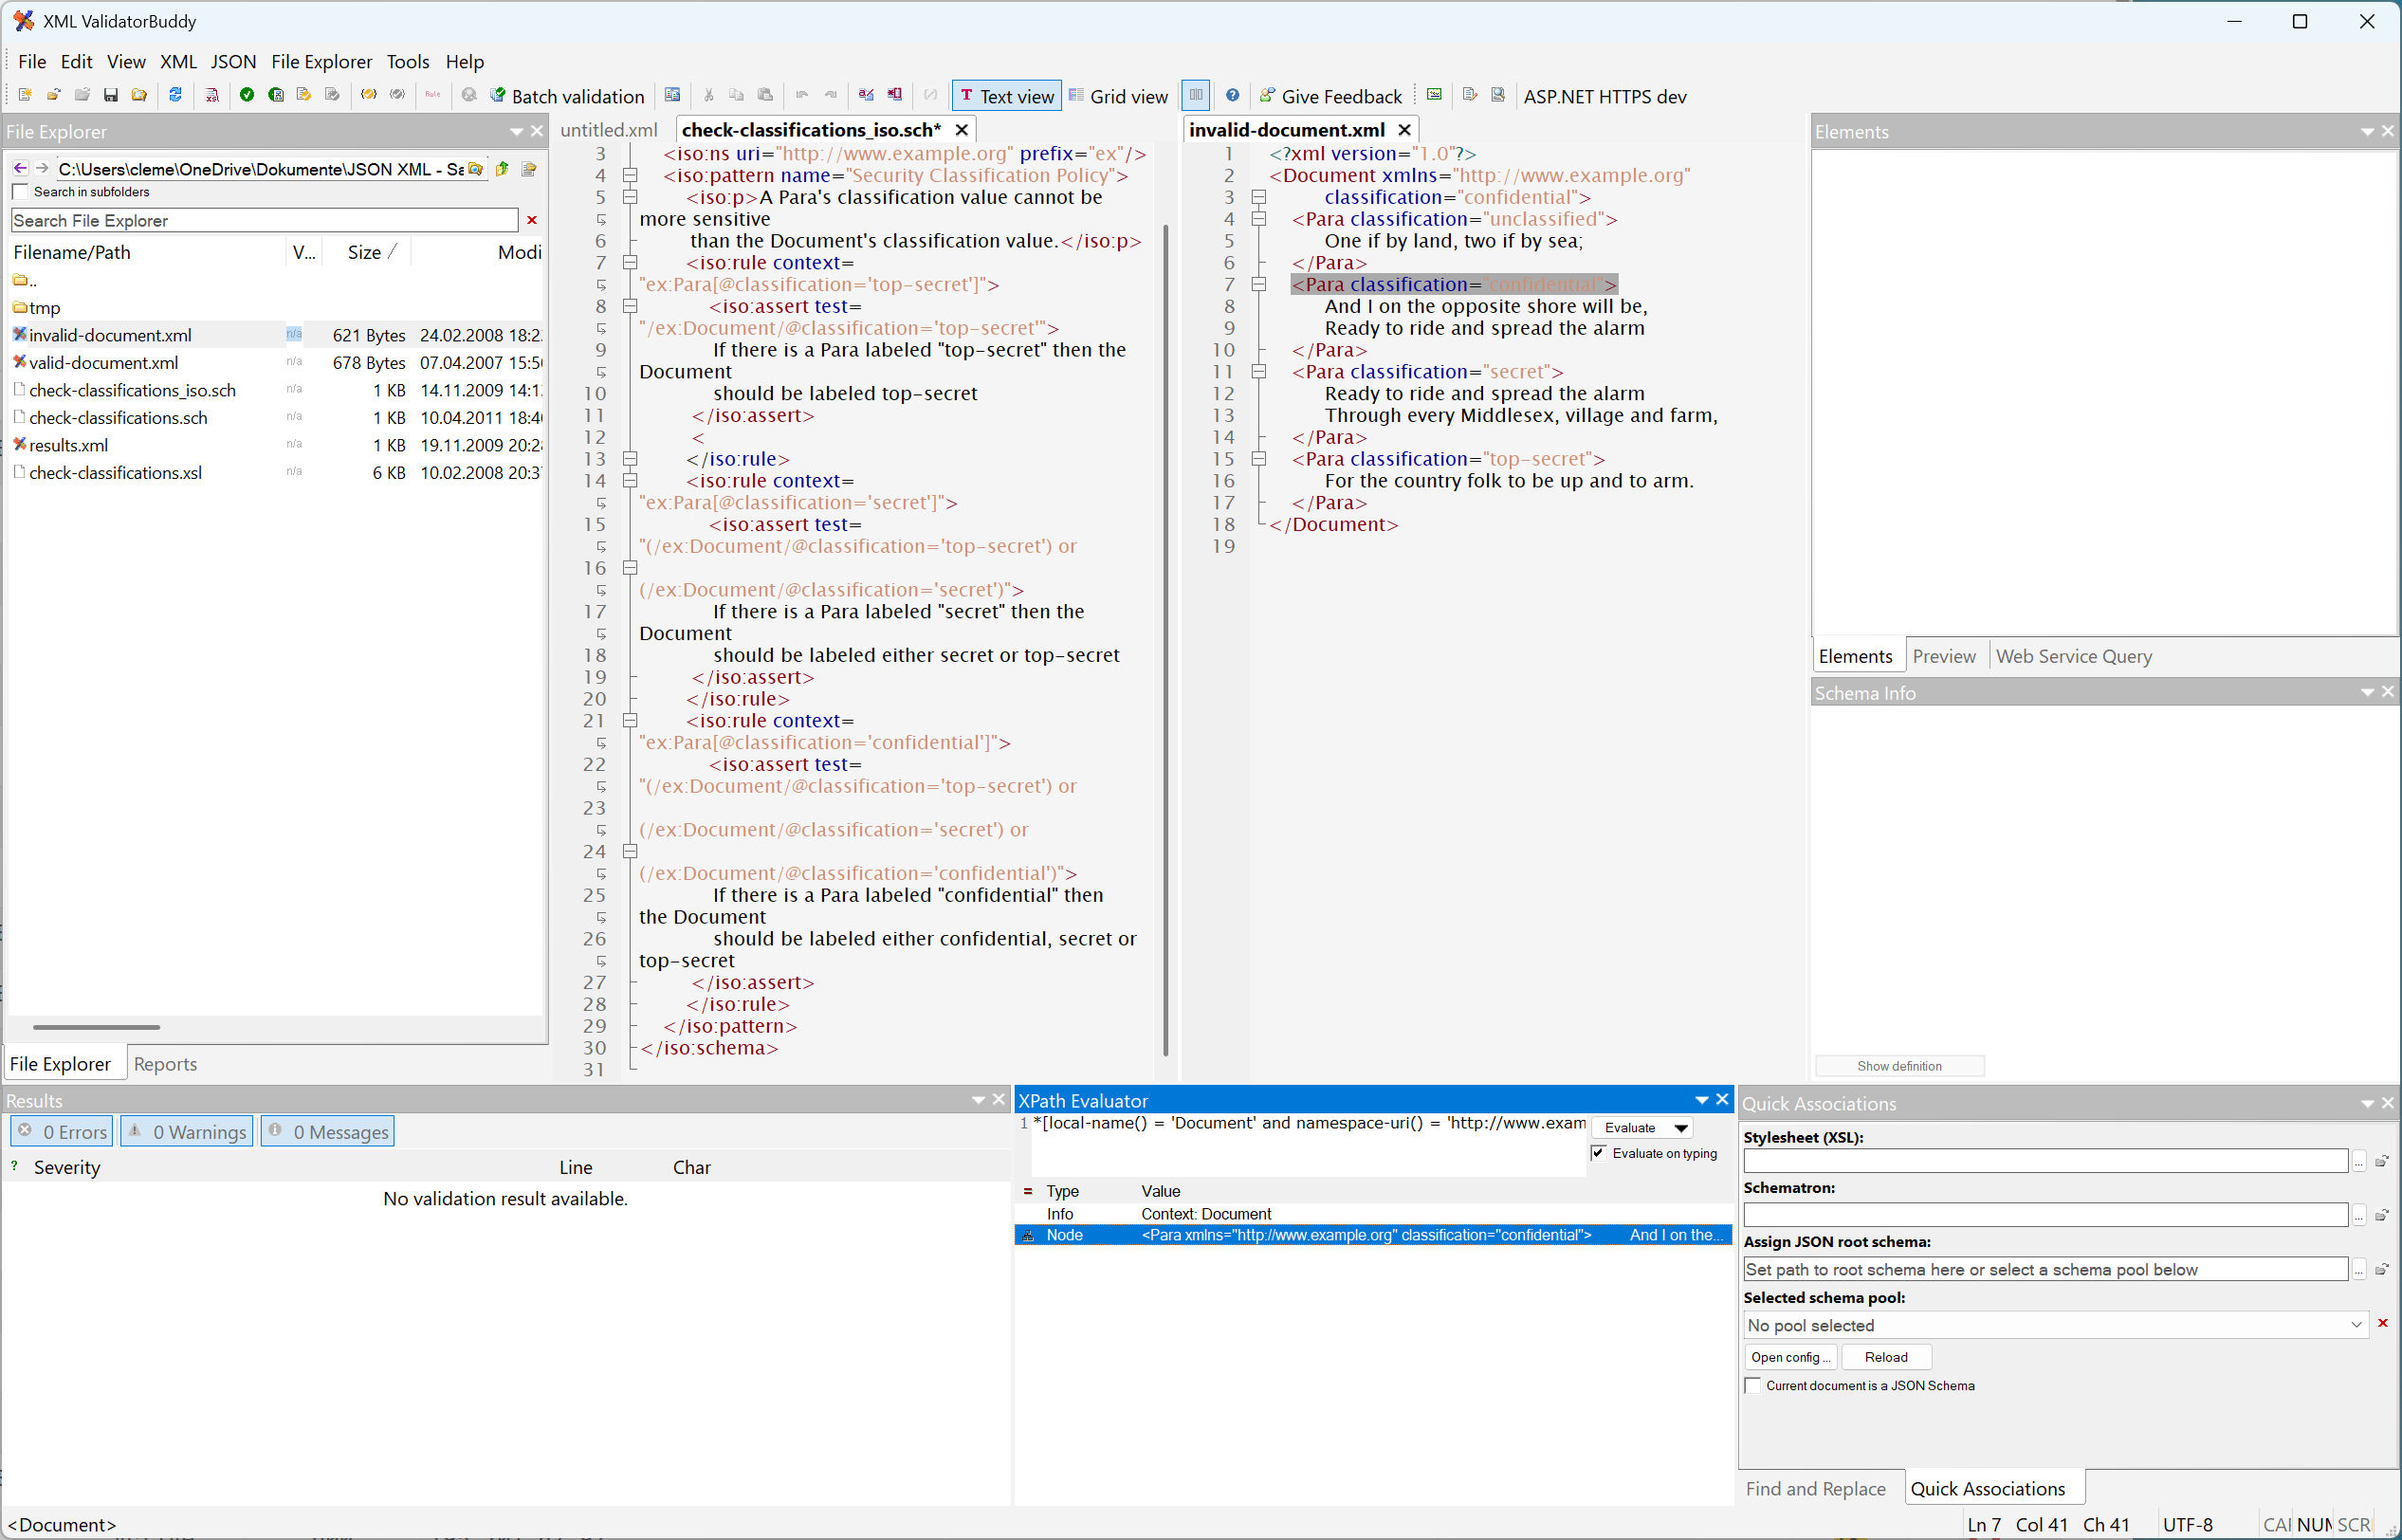The width and height of the screenshot is (2402, 1540).
Task: Toggle Evaluate on typing checkbox
Action: [x=1598, y=1153]
